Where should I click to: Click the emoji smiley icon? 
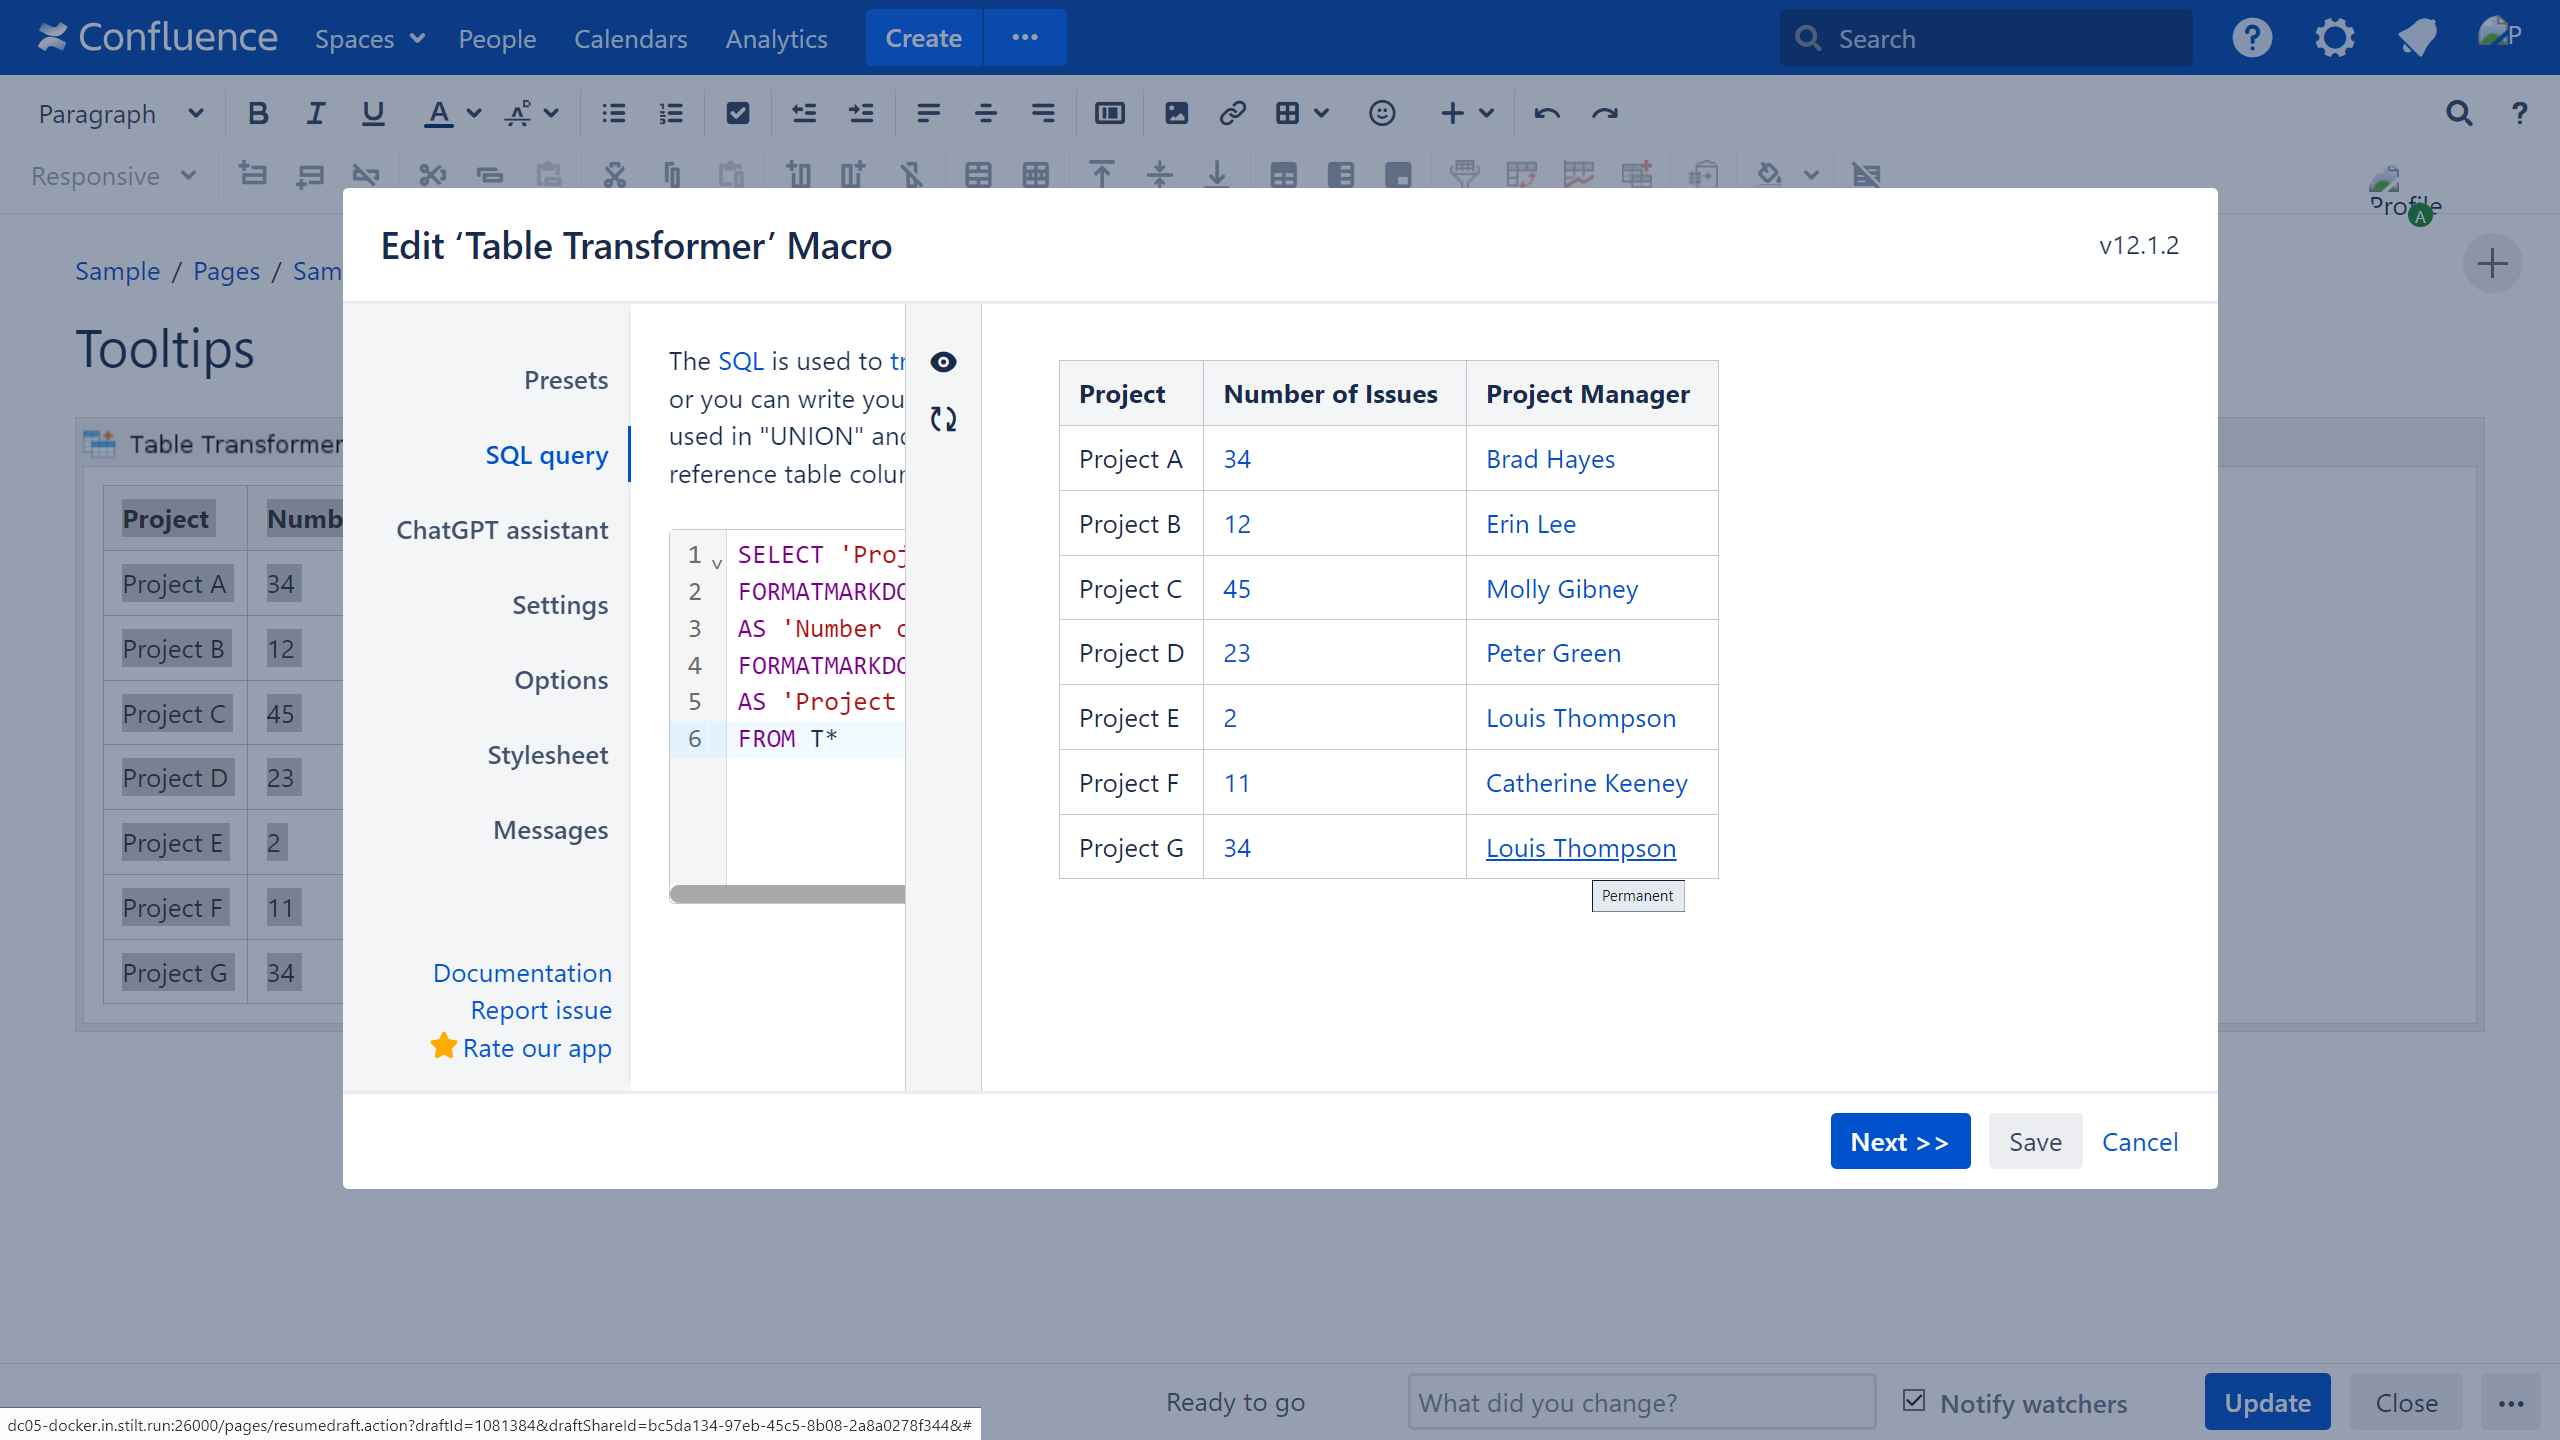pyautogui.click(x=1381, y=114)
